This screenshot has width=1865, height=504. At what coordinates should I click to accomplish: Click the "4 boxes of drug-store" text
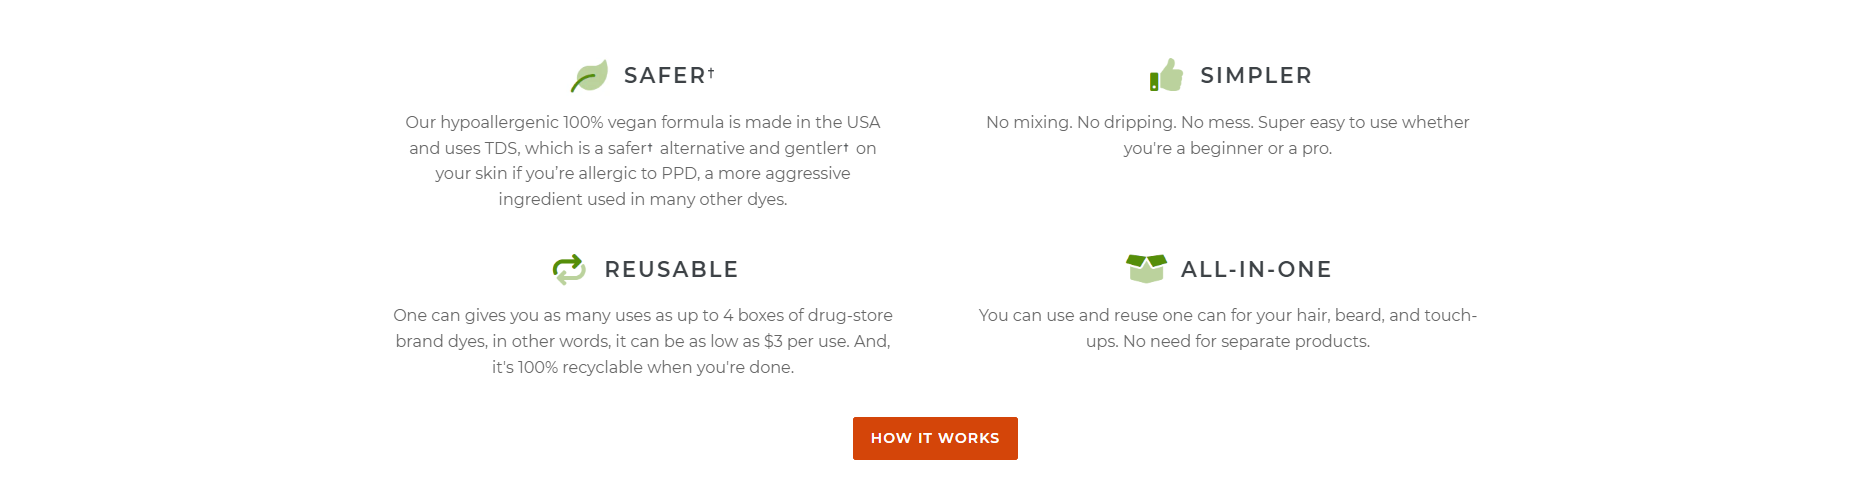tap(807, 315)
